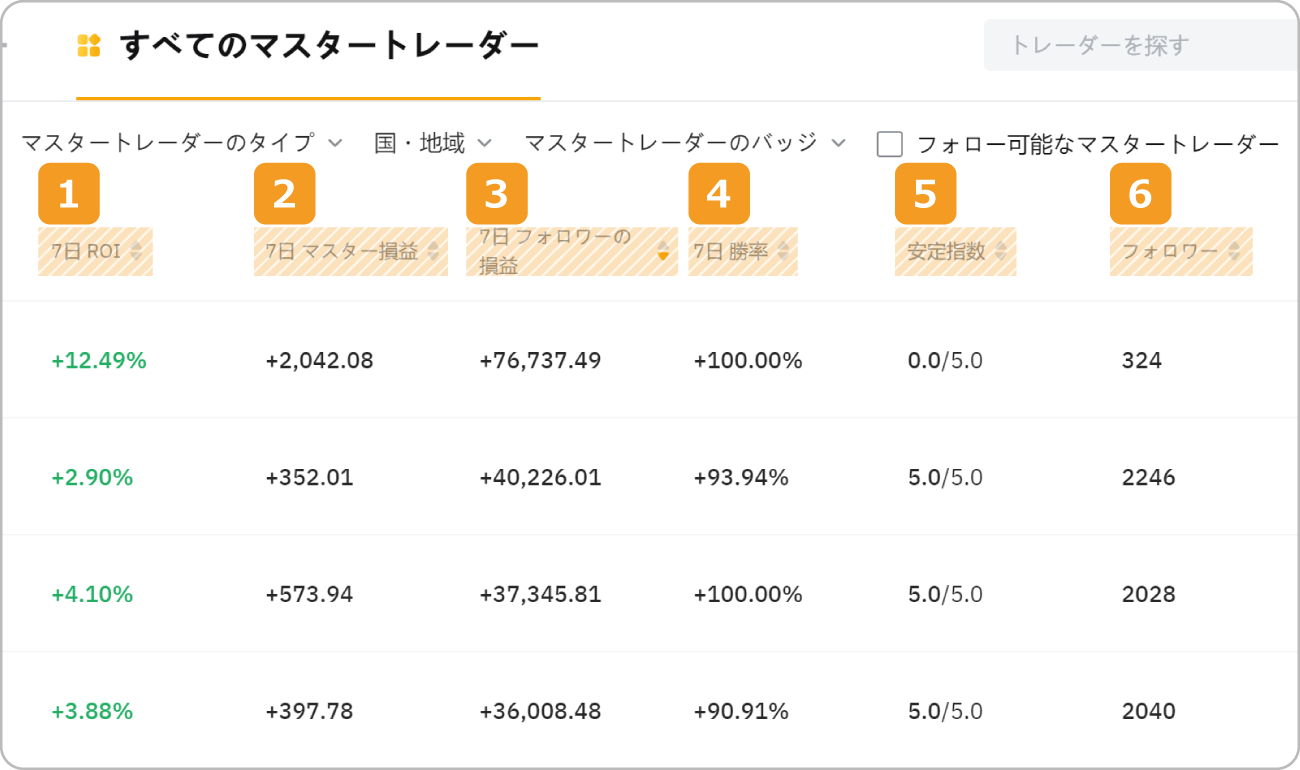Click the +397.78 master profit cell
1300x770 pixels.
(309, 711)
